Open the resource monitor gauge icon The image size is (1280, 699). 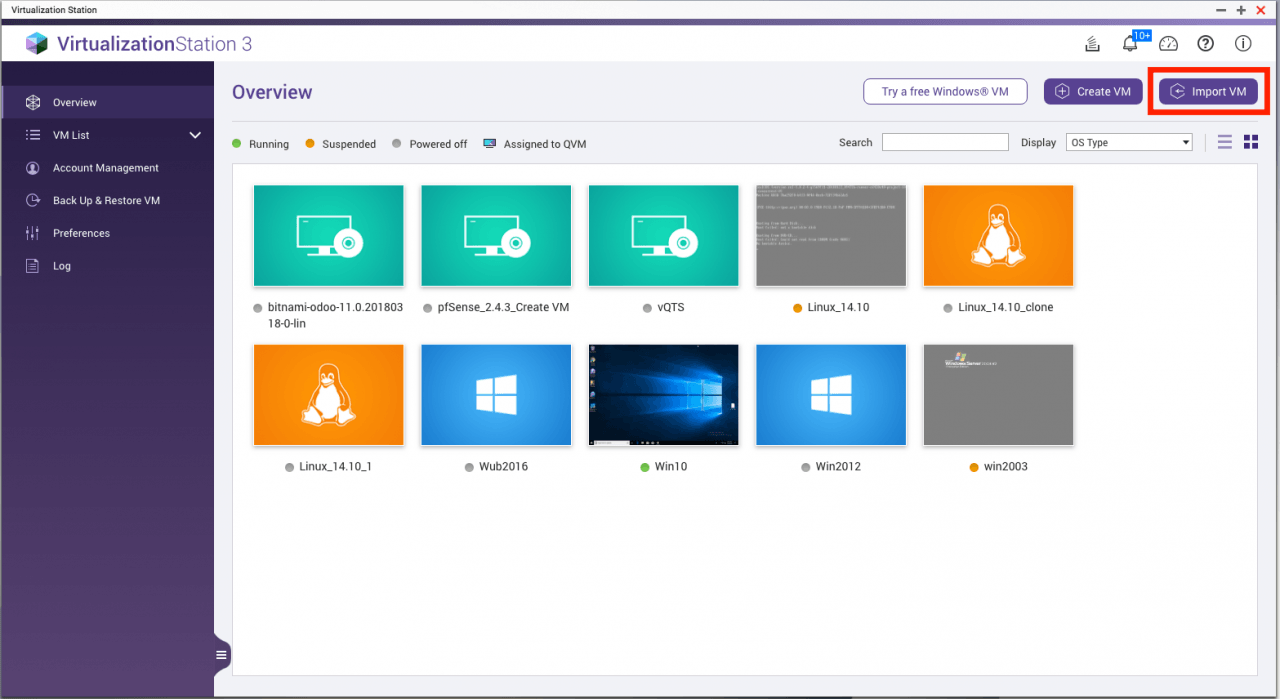click(1169, 44)
